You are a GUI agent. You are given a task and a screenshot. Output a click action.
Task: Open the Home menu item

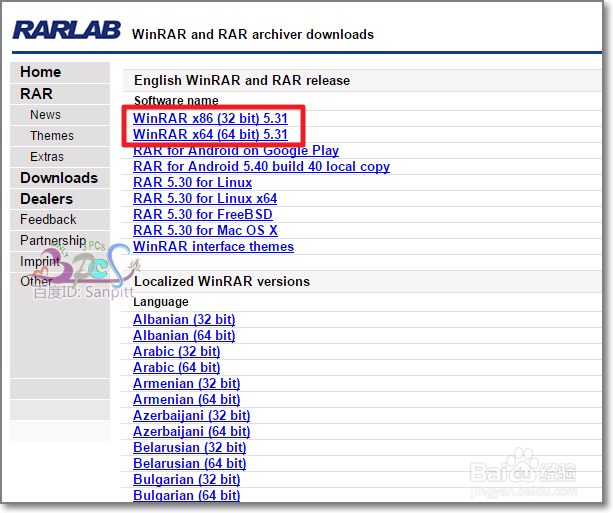click(41, 72)
